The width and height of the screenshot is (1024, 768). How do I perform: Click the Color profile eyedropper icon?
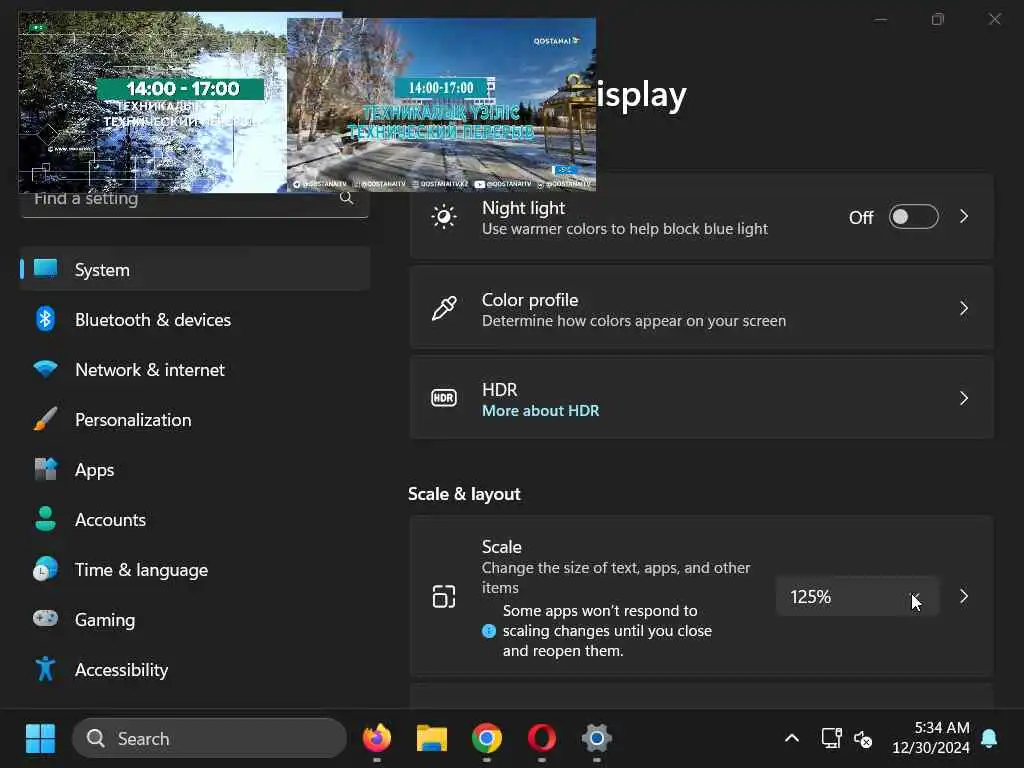point(444,308)
